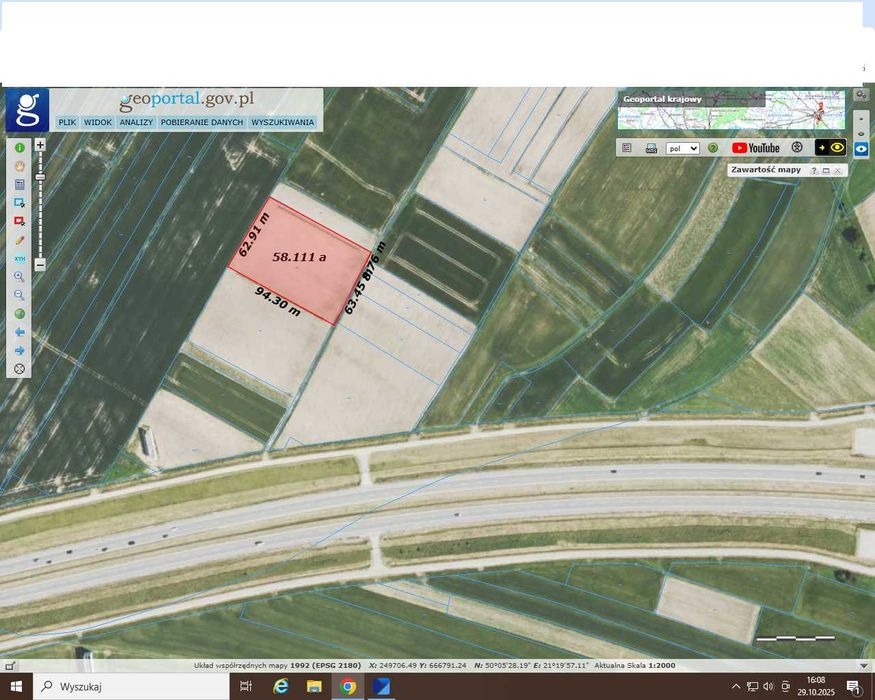The image size is (875, 700).
Task: Click the minus zoom button
Action: click(40, 265)
